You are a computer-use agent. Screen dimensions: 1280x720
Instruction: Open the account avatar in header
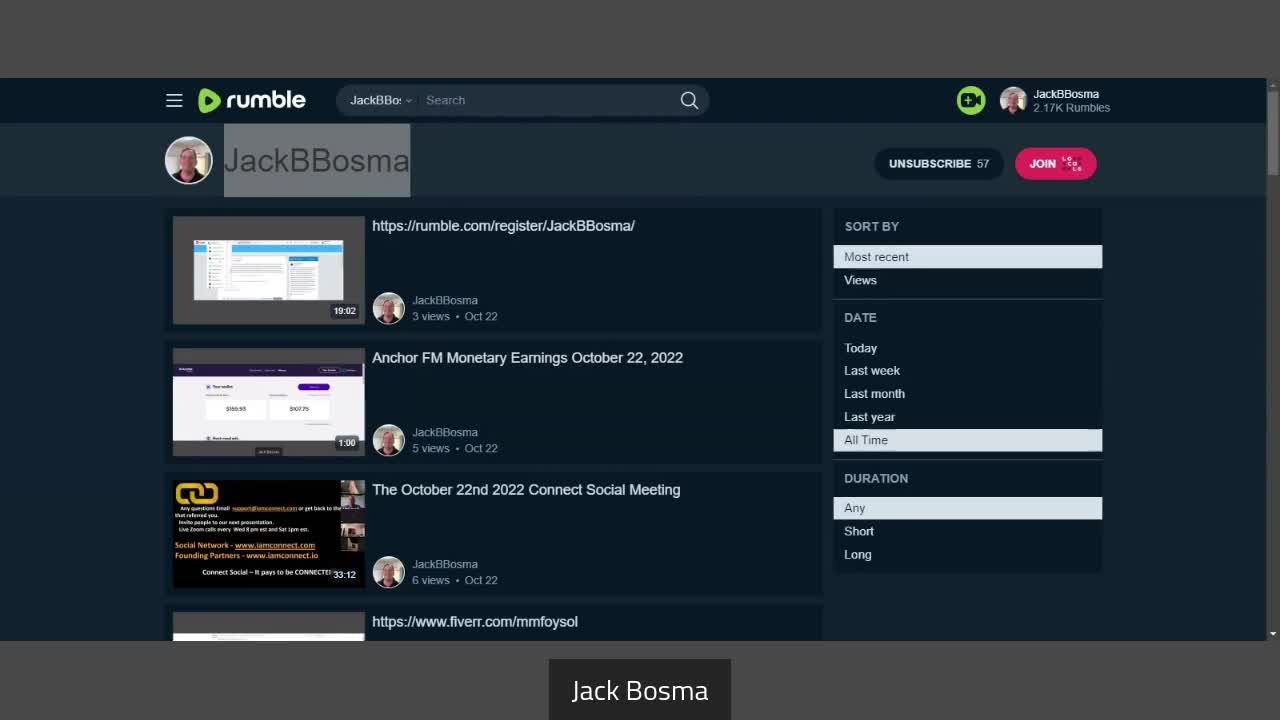point(1013,100)
